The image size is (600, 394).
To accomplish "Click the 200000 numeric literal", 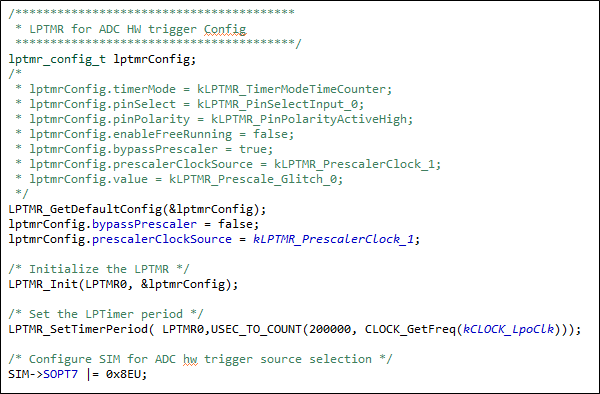I will click(x=330, y=329).
